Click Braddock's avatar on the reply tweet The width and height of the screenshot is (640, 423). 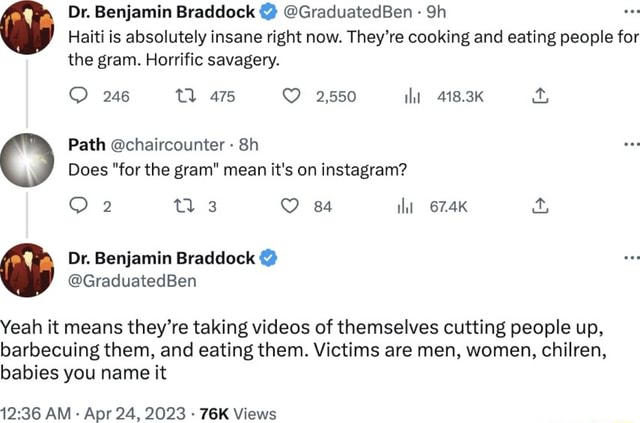click(27, 270)
